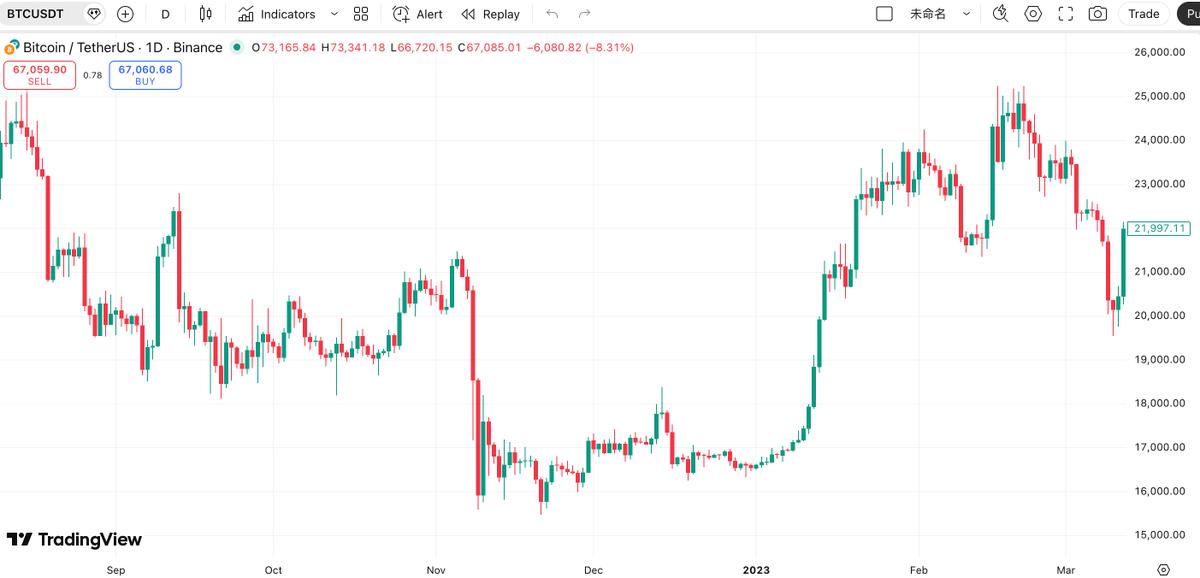This screenshot has width=1200, height=578.
Task: Open the candlestick chart style menu
Action: click(206, 14)
